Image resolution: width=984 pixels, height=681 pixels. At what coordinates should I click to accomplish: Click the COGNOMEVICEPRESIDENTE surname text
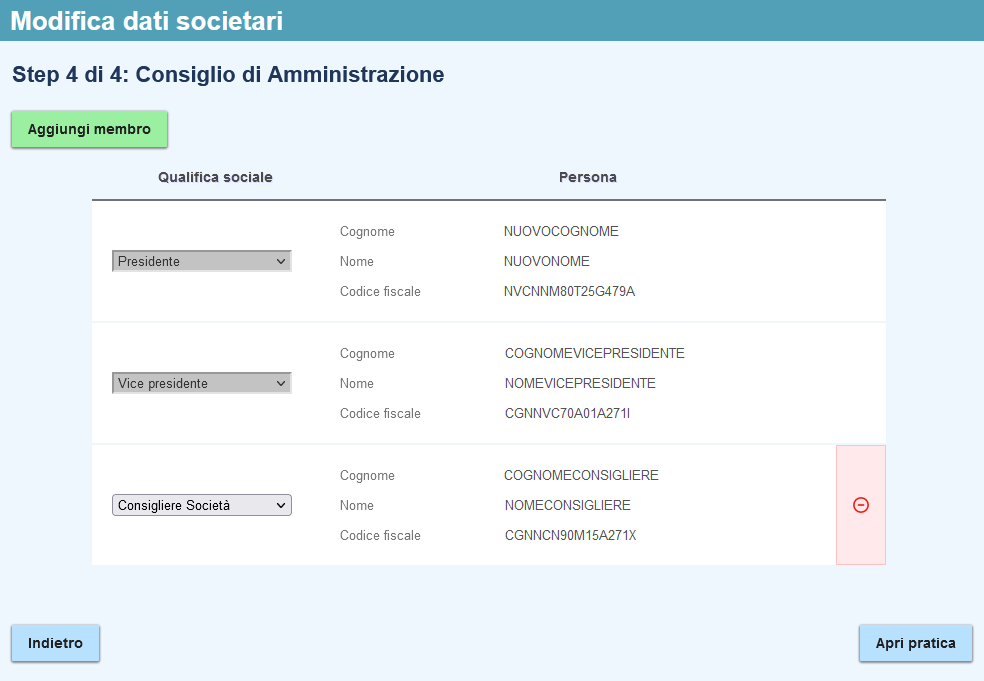(594, 353)
